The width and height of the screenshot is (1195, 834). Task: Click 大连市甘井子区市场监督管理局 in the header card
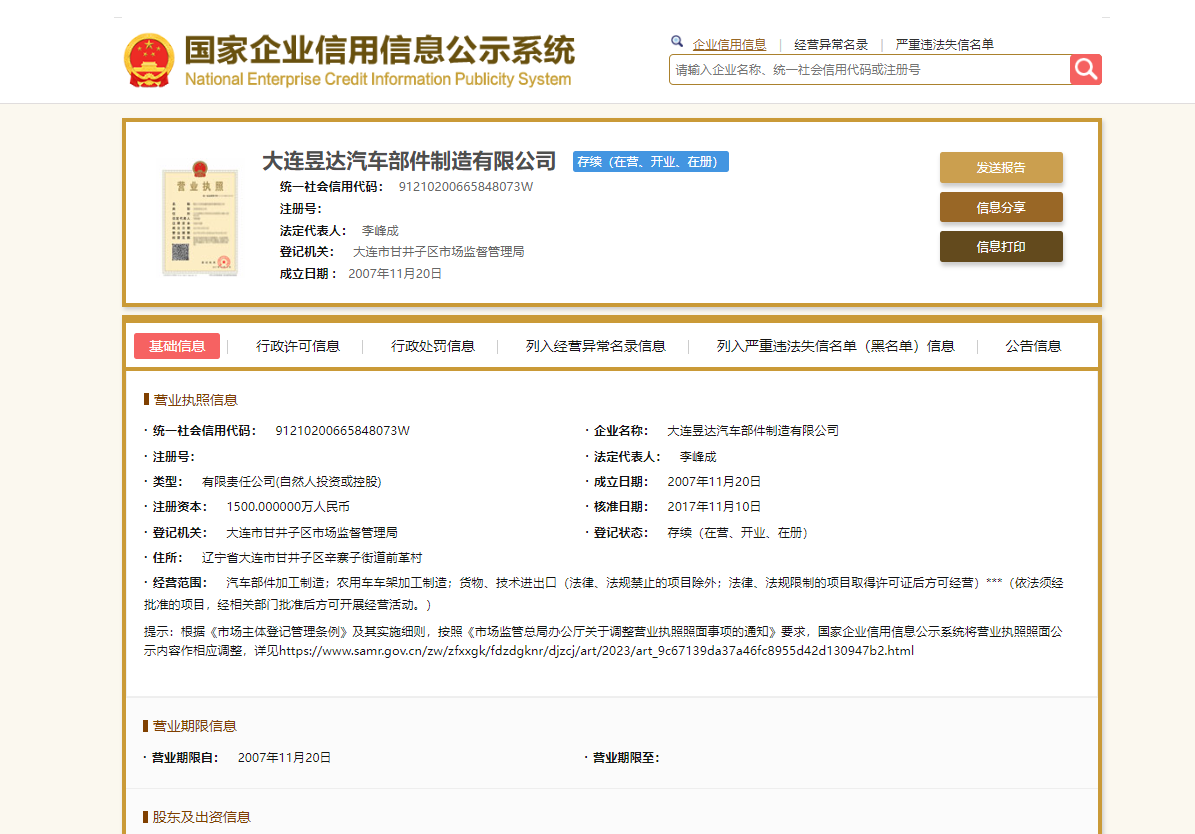point(438,252)
